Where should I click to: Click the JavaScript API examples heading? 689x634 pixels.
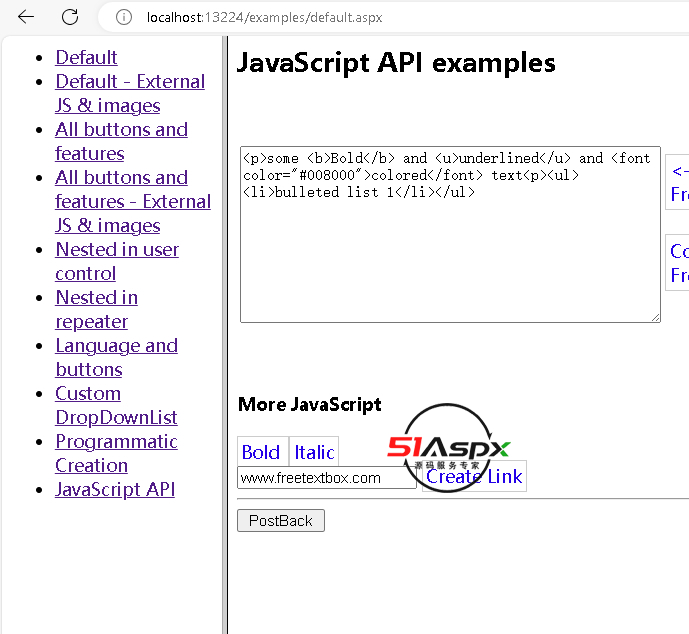click(x=396, y=63)
